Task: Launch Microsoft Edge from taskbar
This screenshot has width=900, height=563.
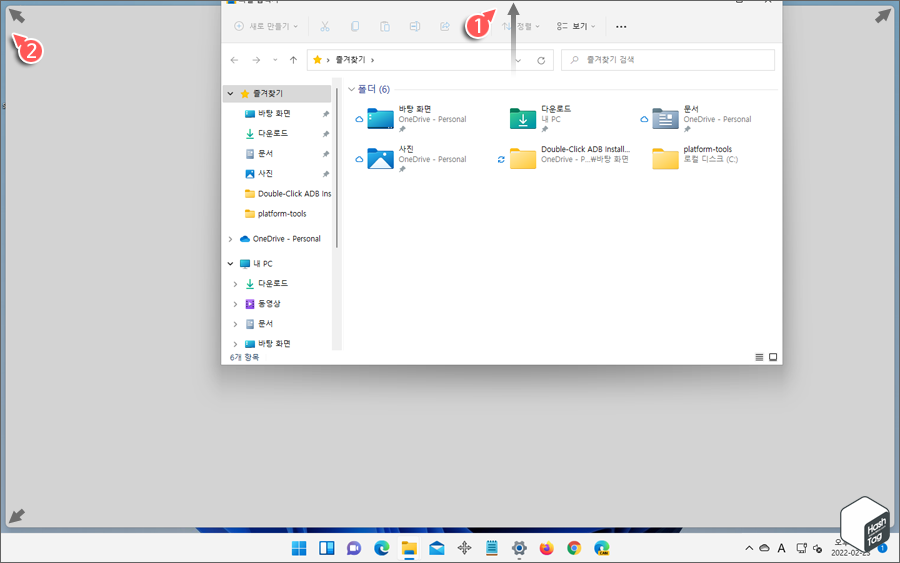Action: tap(382, 548)
